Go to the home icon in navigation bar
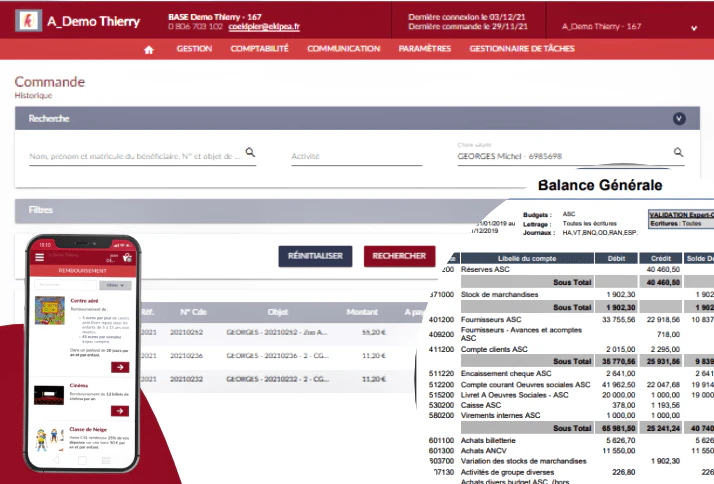This screenshot has width=714, height=484. (149, 50)
